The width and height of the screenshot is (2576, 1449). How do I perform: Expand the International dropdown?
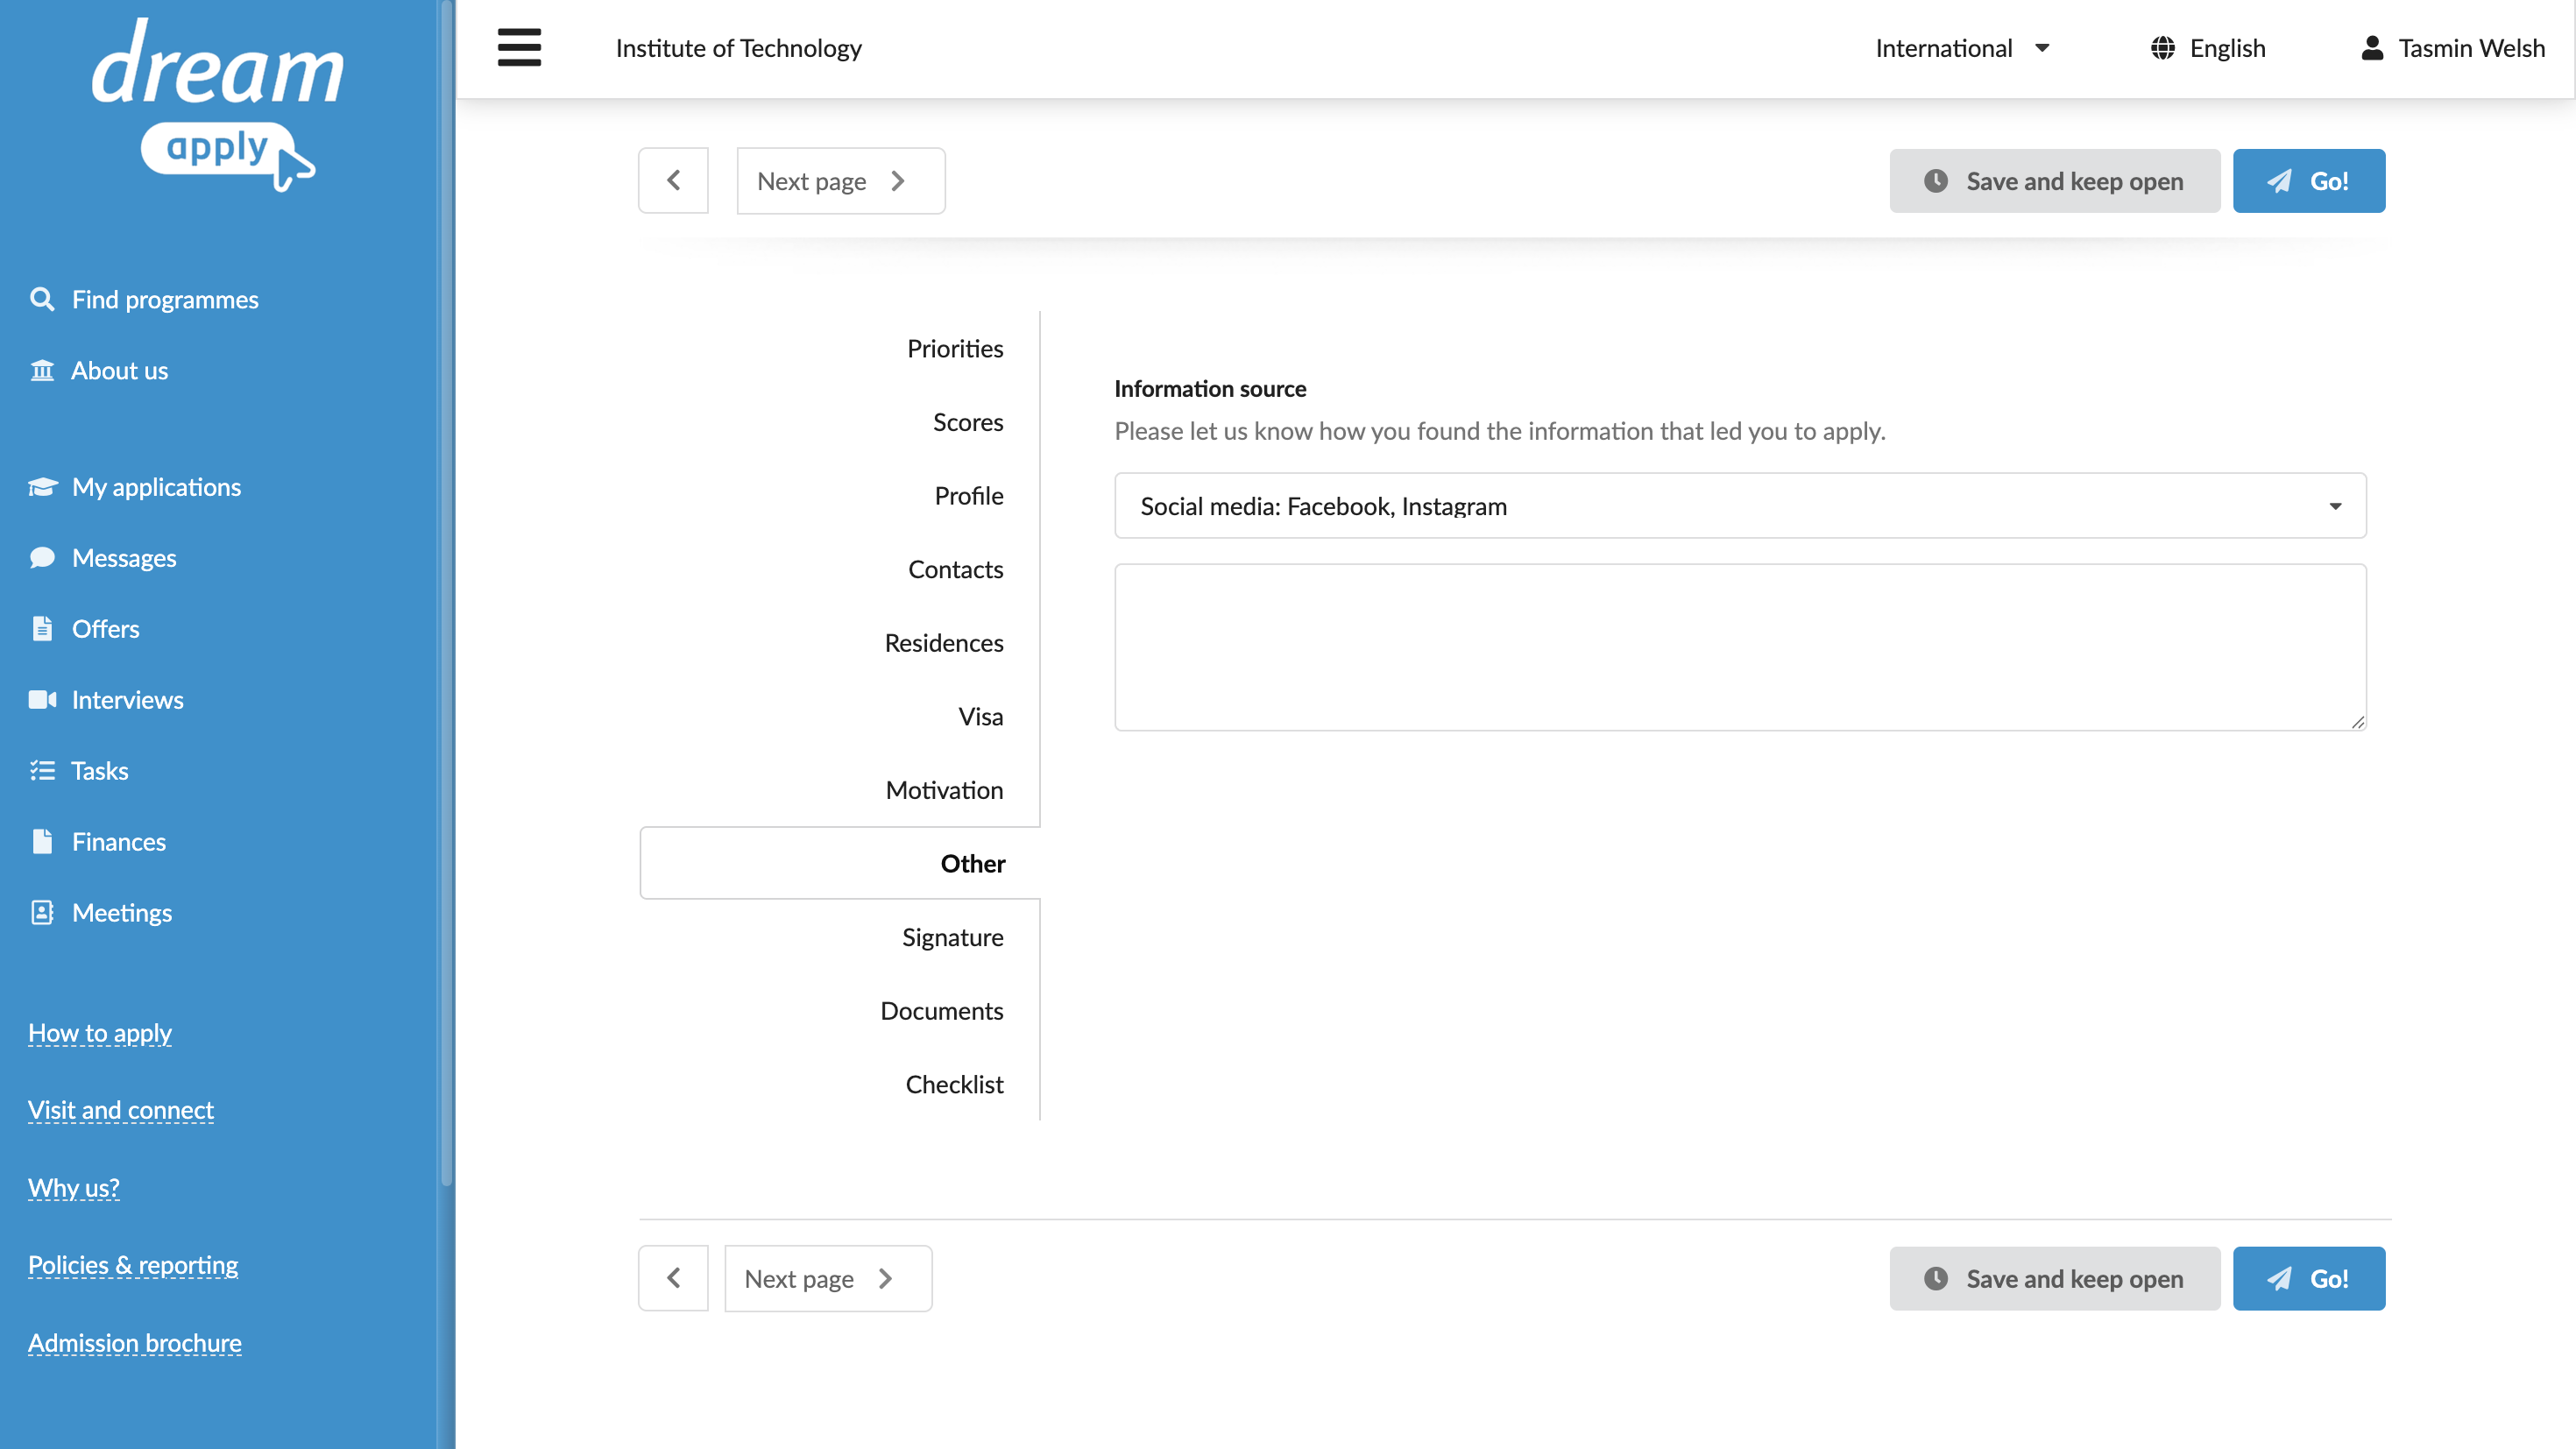click(x=1962, y=48)
